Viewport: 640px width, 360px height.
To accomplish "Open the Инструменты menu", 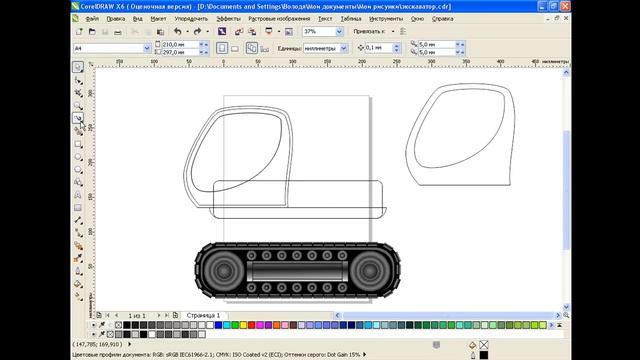I will click(386, 19).
